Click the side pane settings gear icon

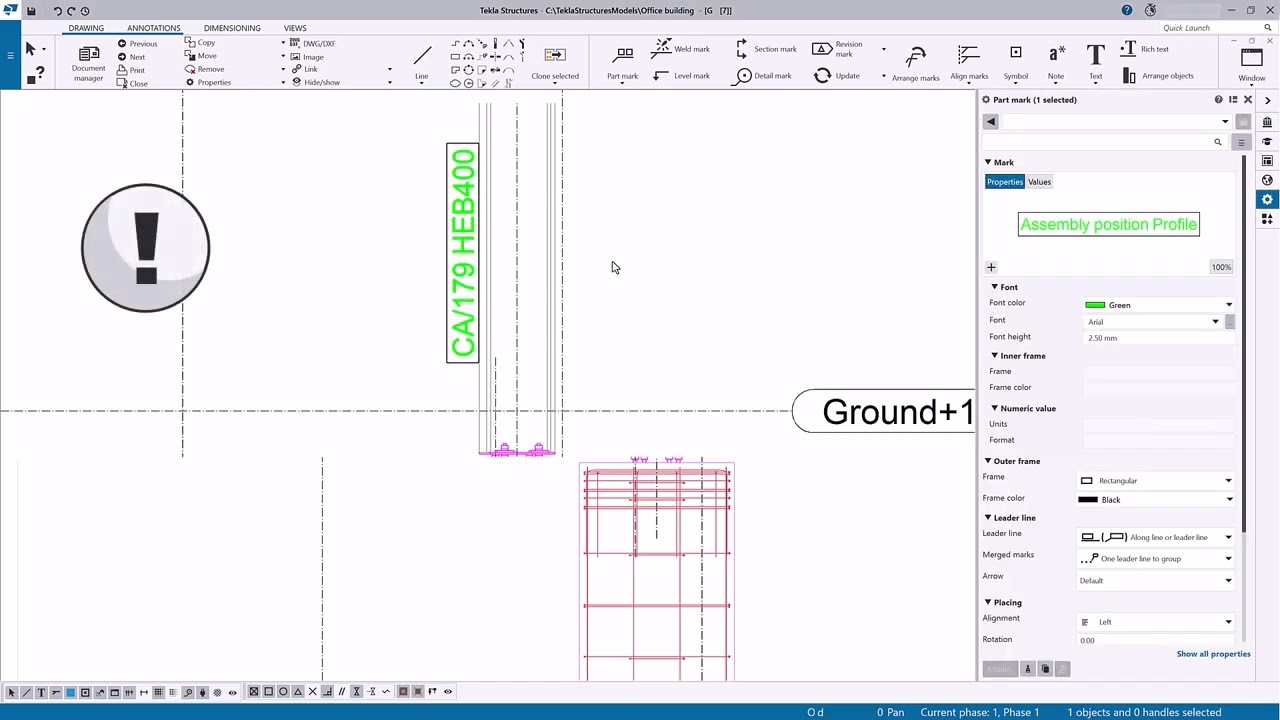click(1267, 200)
